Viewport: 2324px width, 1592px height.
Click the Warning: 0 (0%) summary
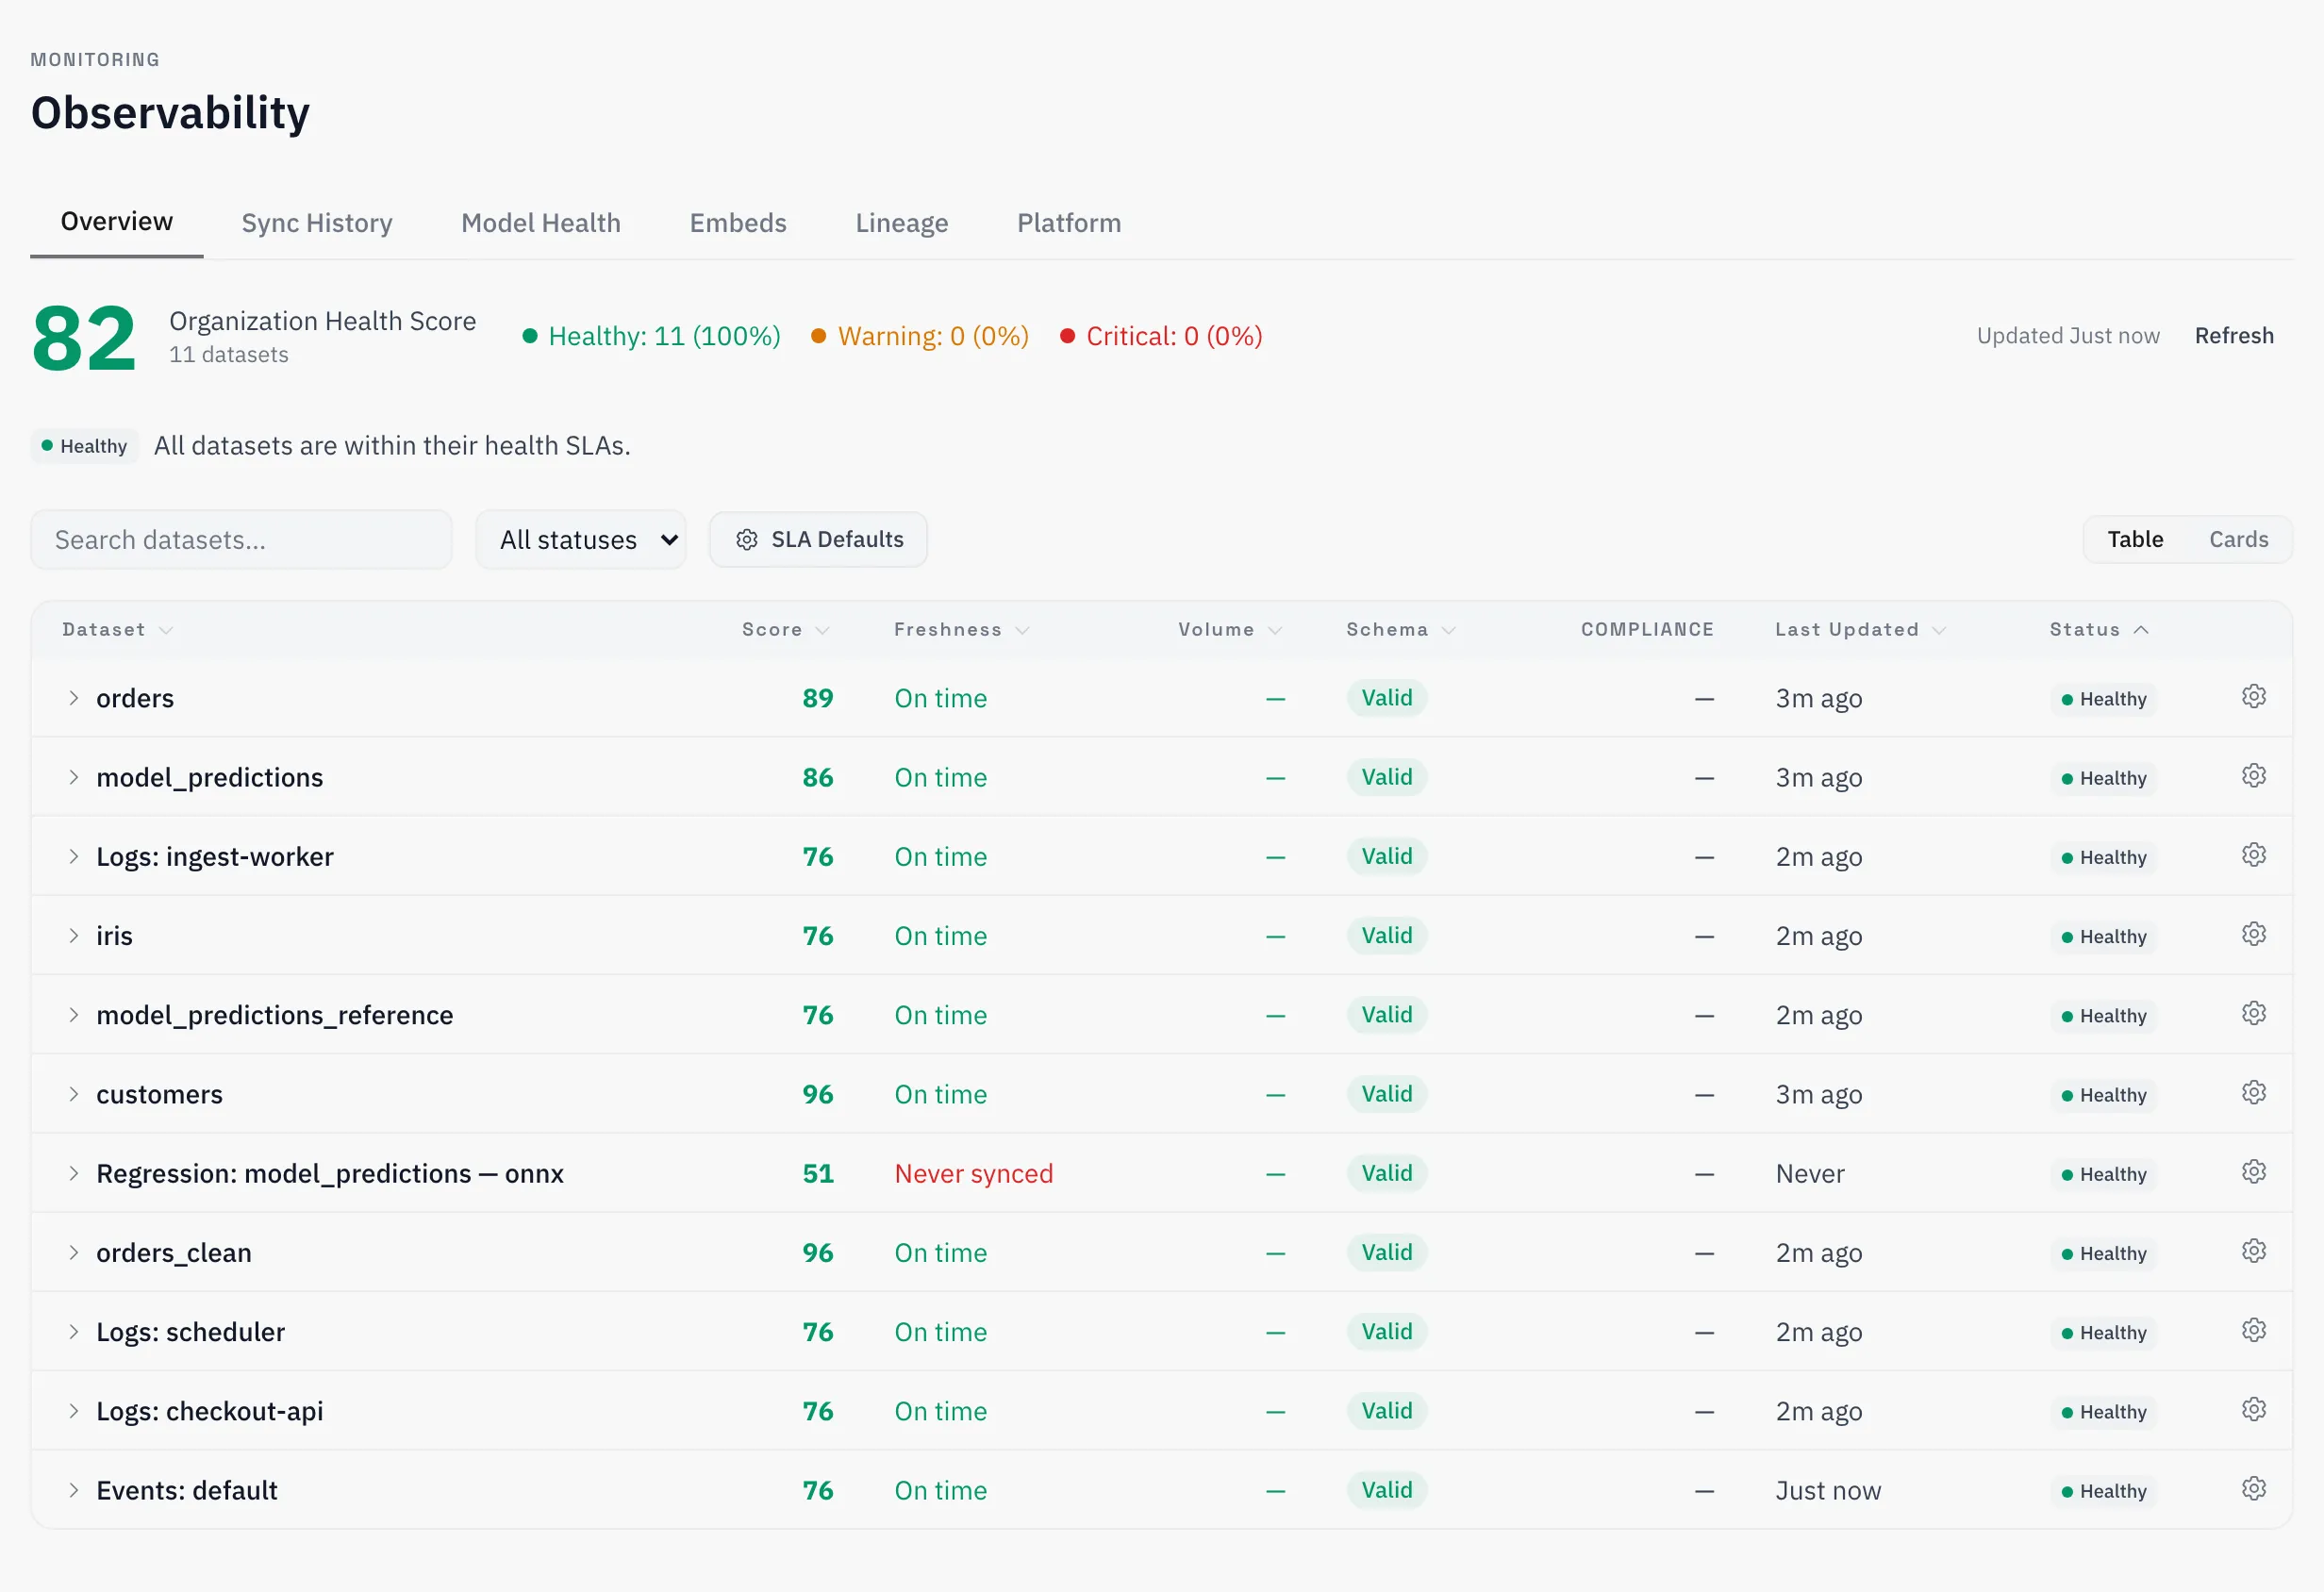click(920, 336)
